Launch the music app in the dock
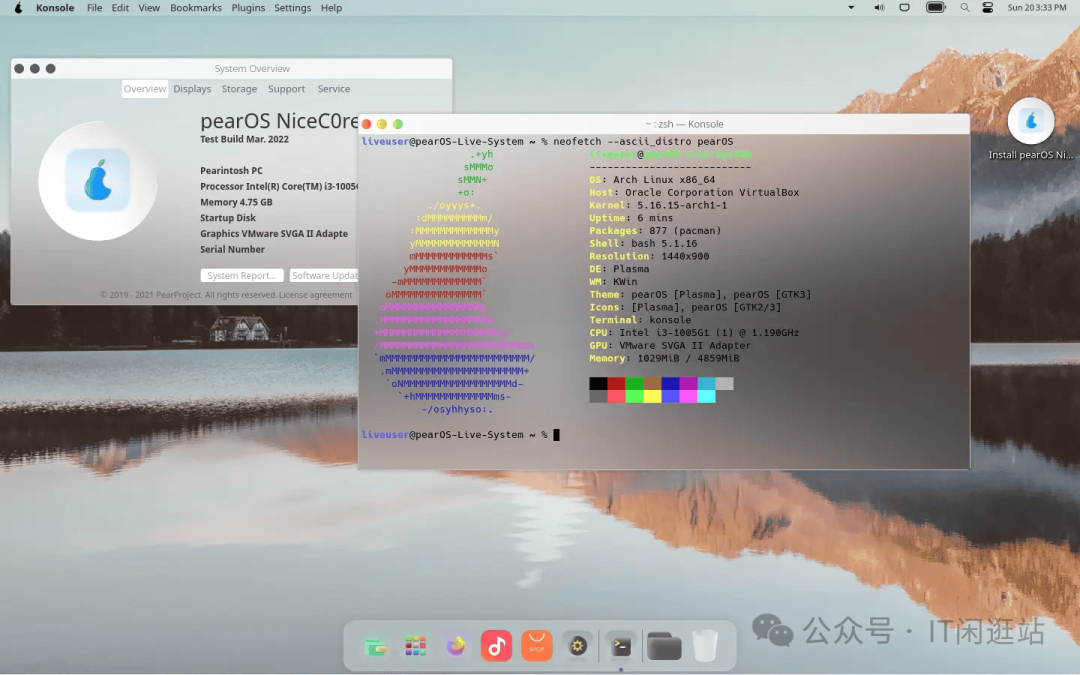The height and width of the screenshot is (675, 1080). pyautogui.click(x=496, y=646)
